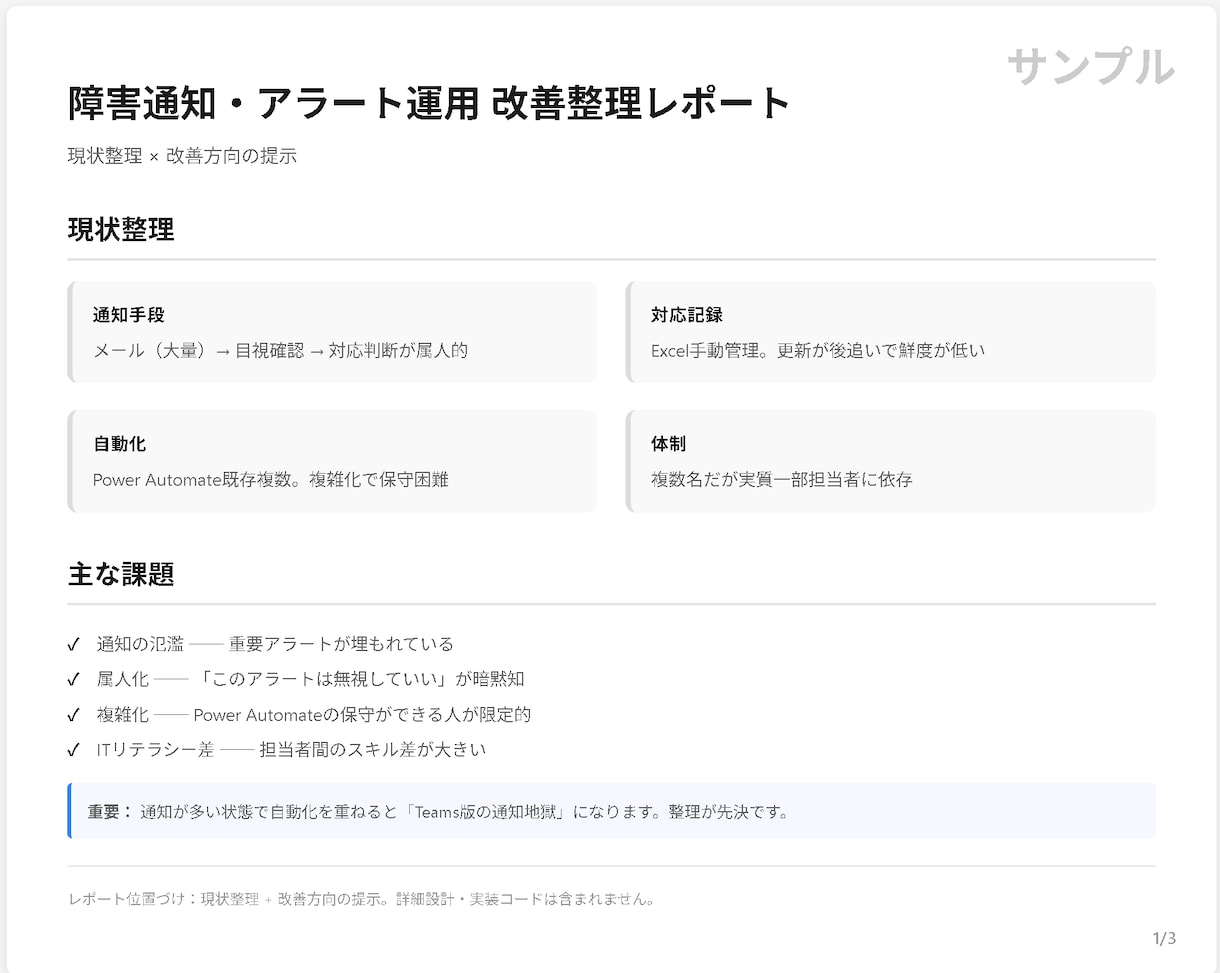
Task: Click text メール（大量）→ 目視確認 → 対応判断が属人的
Action: click(x=280, y=351)
